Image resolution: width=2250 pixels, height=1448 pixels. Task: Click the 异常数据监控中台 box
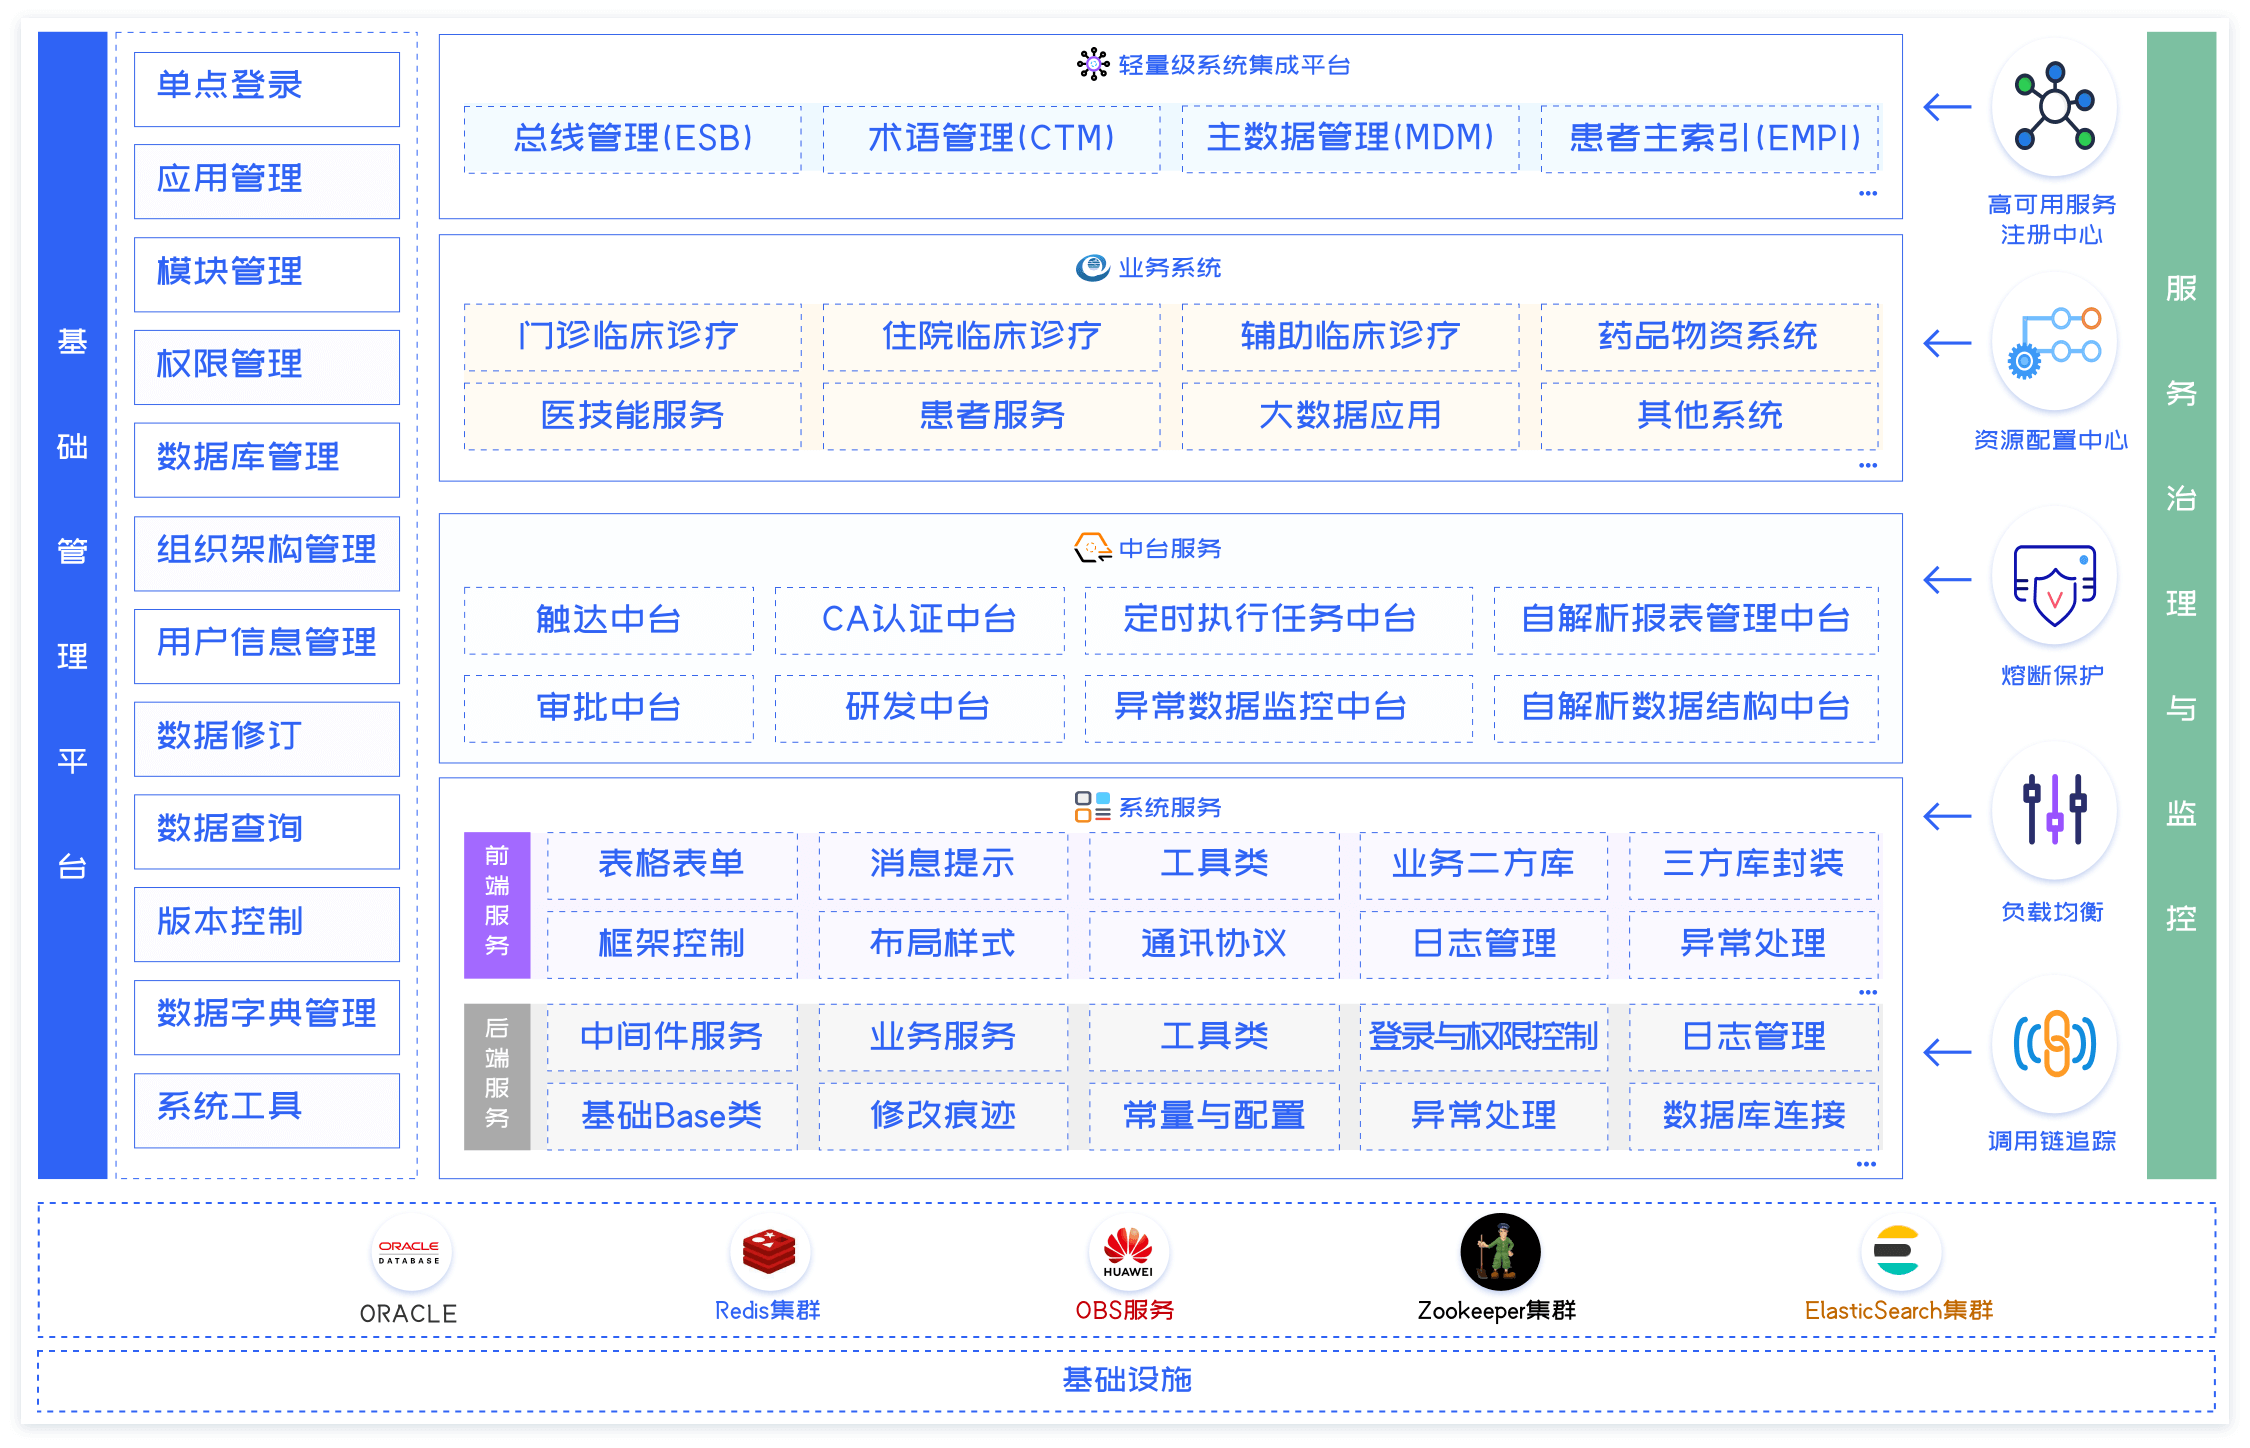click(x=1279, y=709)
